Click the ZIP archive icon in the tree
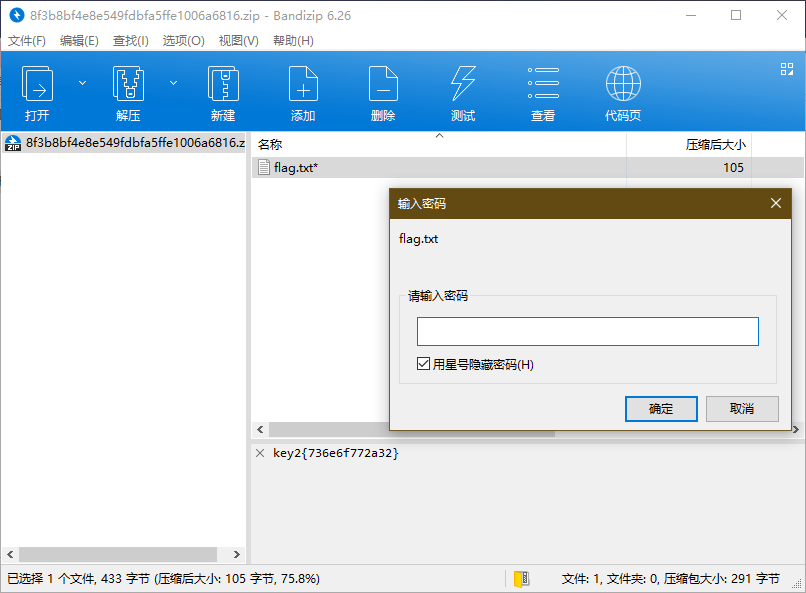806x593 pixels. click(x=13, y=143)
